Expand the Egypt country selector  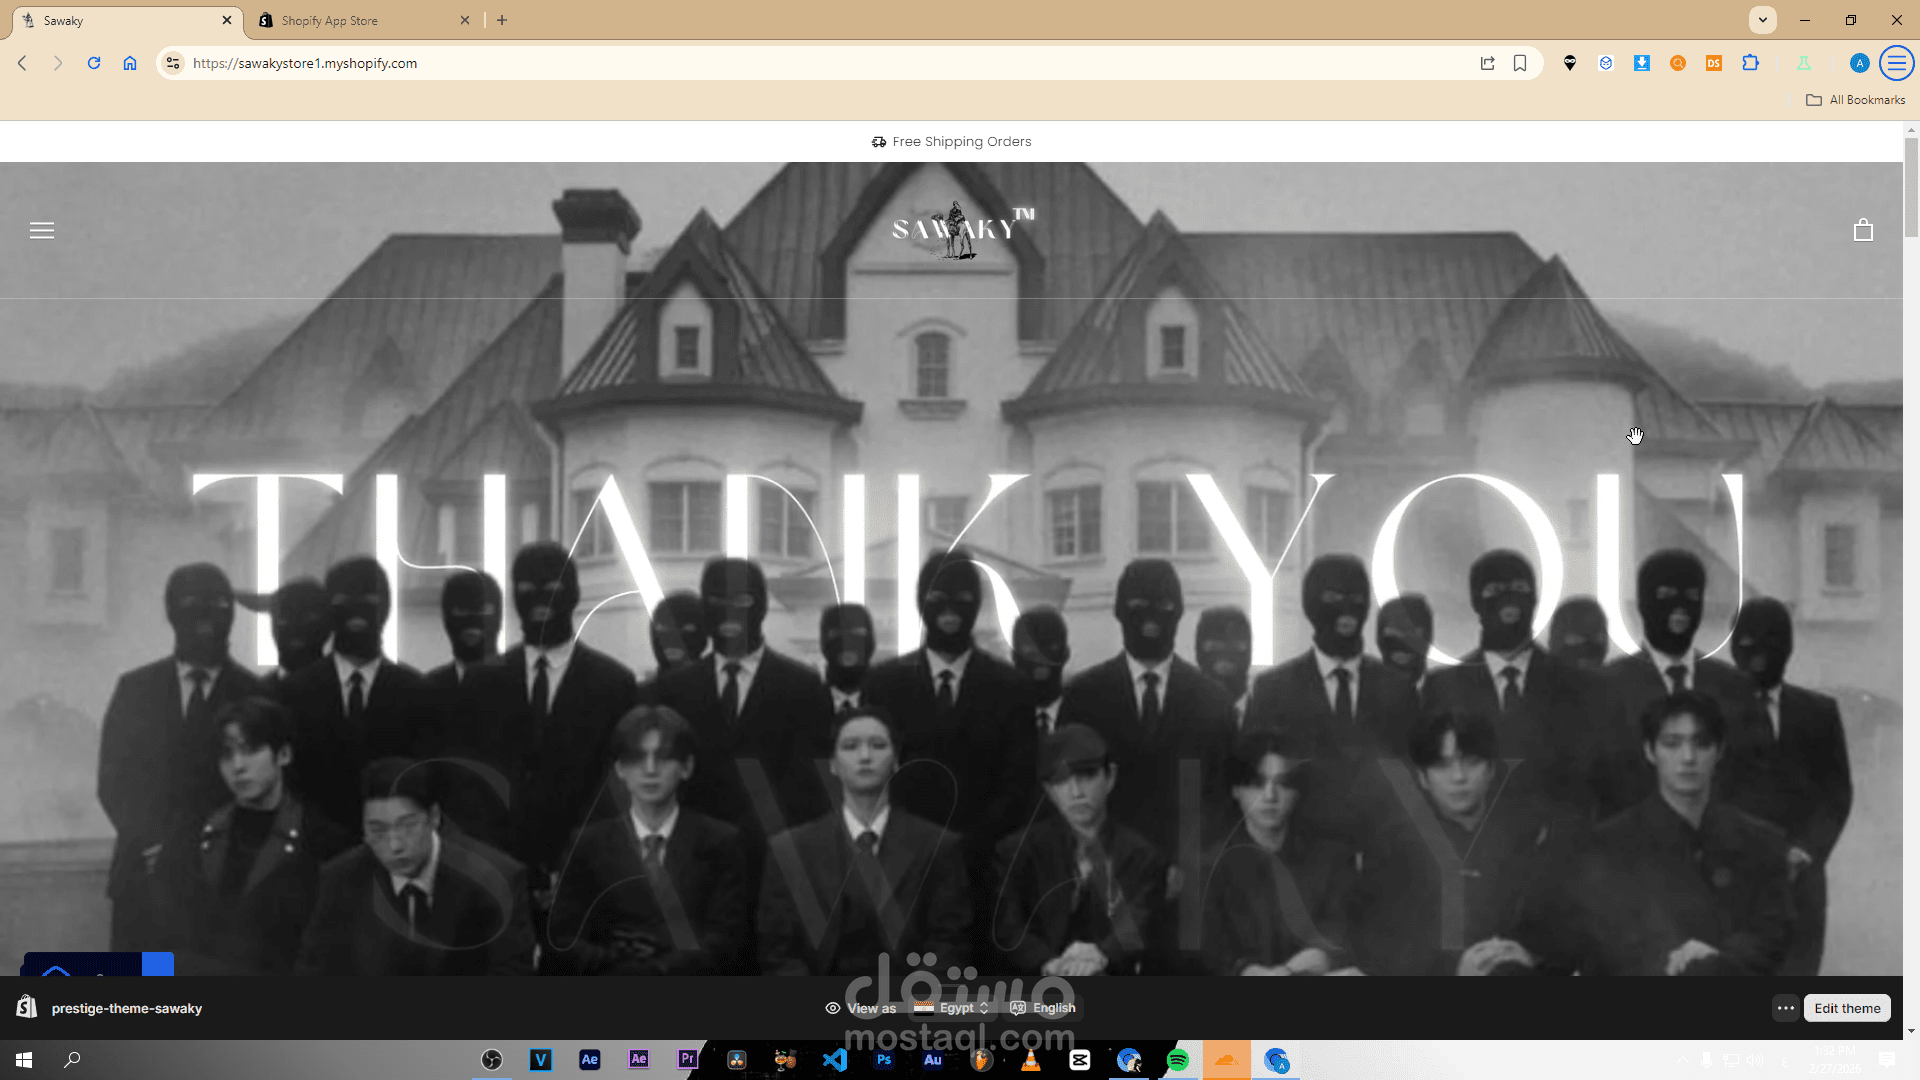(952, 1008)
